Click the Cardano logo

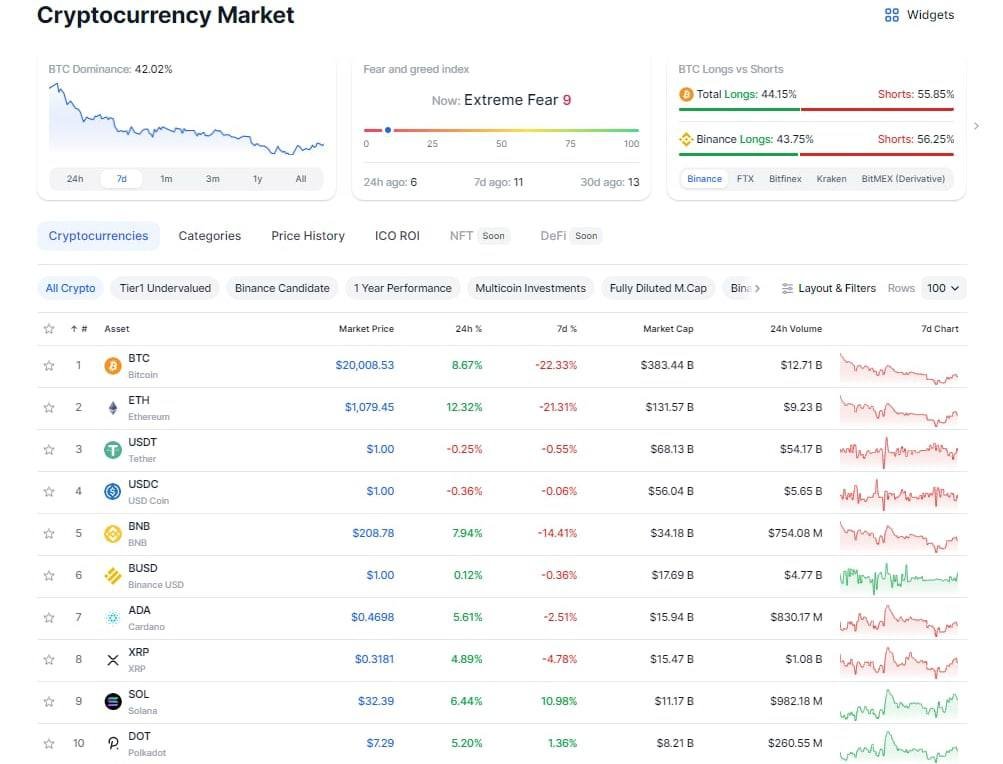coord(113,617)
